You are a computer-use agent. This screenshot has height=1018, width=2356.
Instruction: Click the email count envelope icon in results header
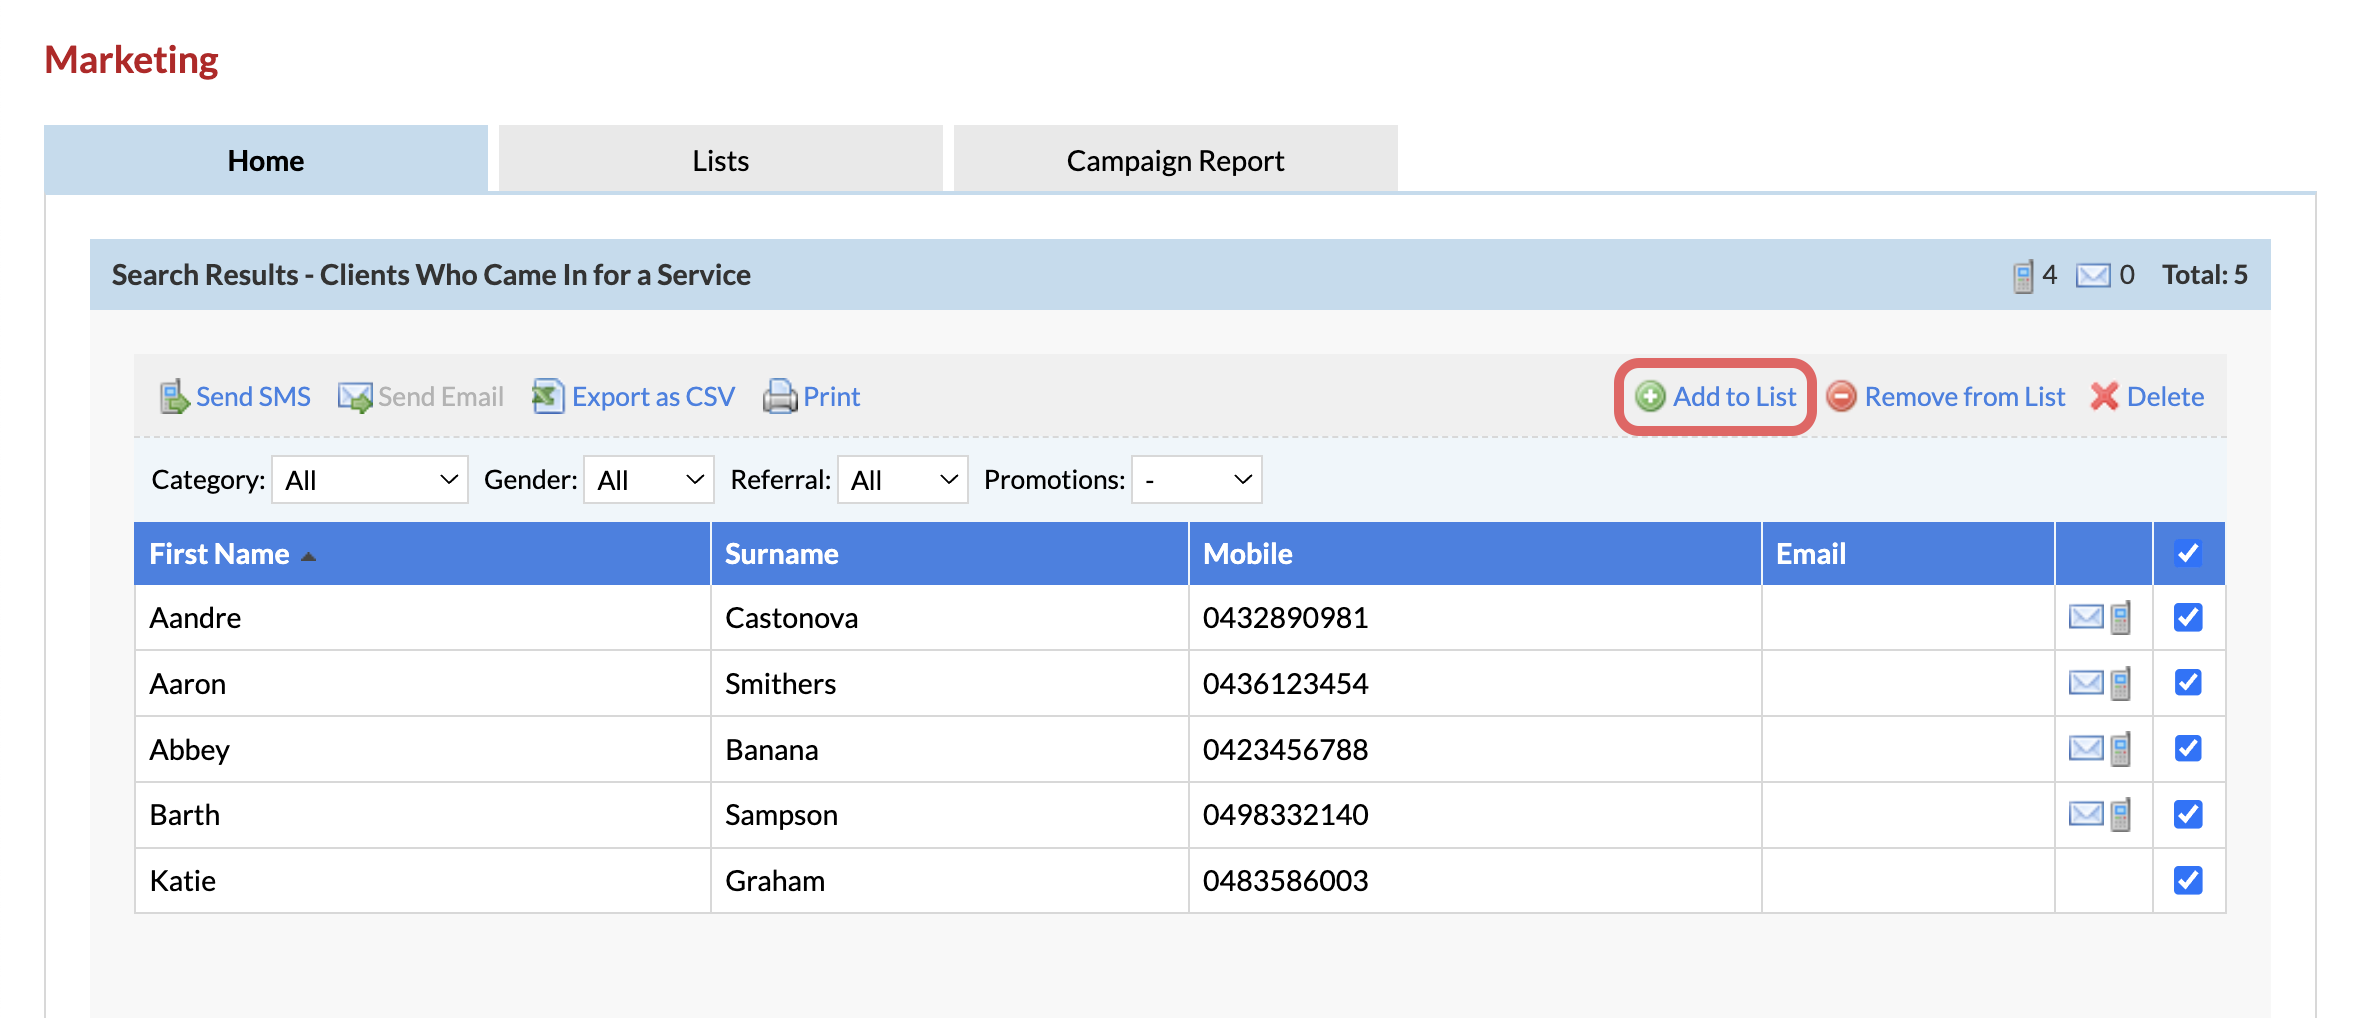2093,275
